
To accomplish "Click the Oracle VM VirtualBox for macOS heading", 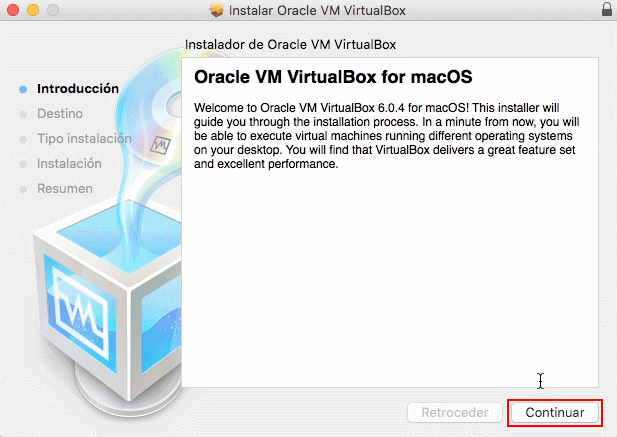I will (332, 77).
